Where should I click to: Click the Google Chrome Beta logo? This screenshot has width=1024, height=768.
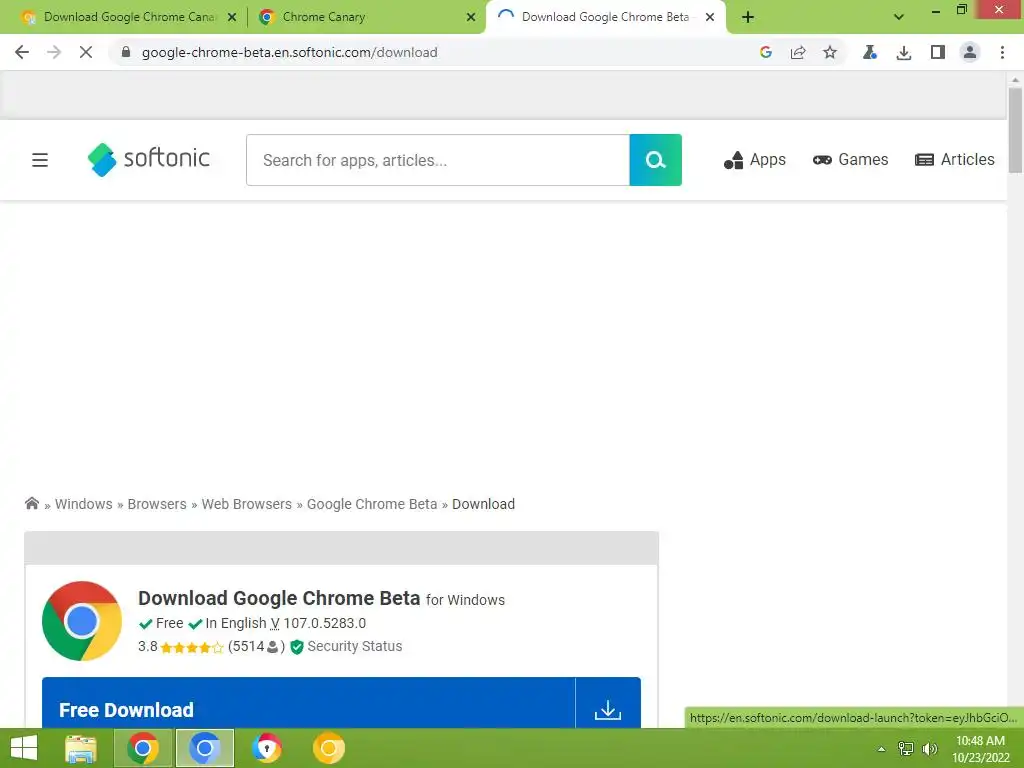pos(82,621)
